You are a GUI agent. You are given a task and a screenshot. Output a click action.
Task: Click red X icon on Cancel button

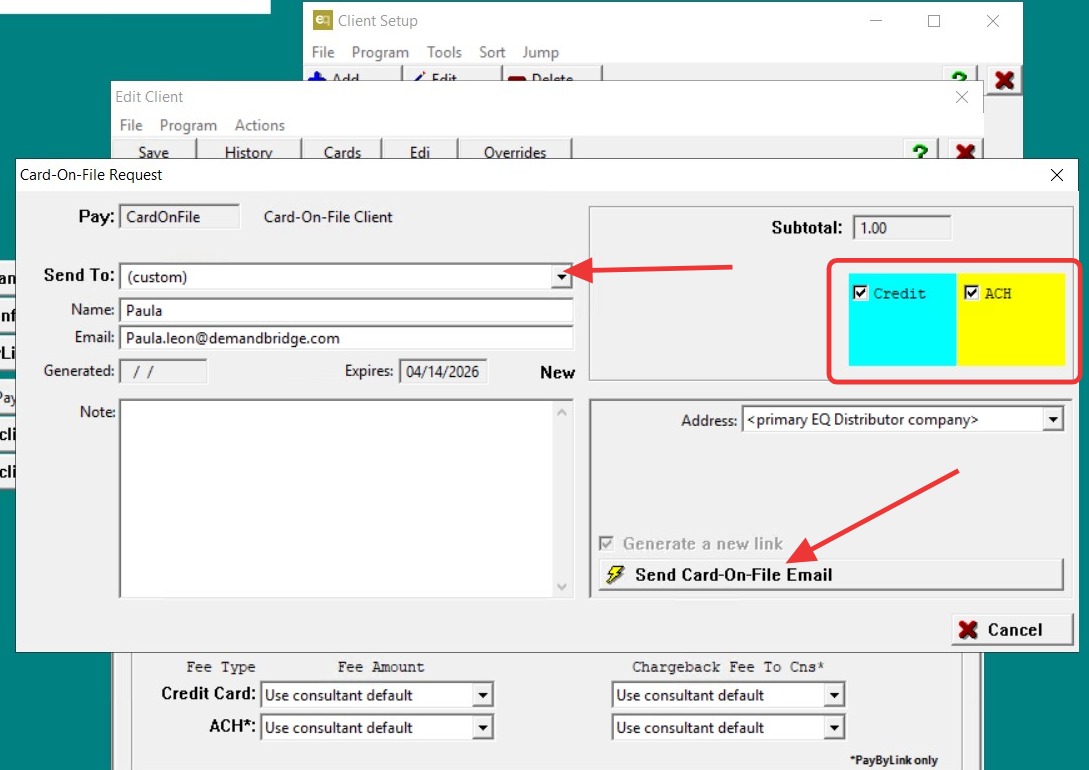coord(967,630)
